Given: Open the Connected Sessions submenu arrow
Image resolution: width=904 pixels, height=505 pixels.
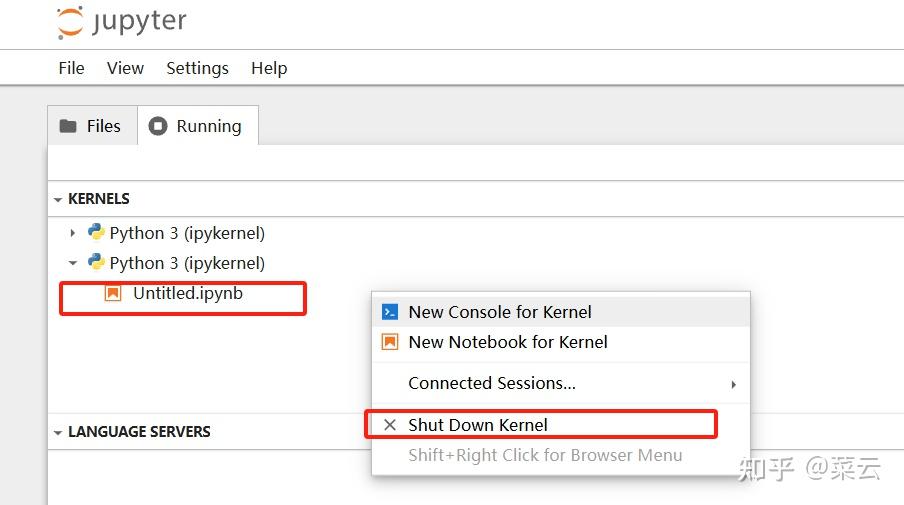Looking at the screenshot, I should pyautogui.click(x=733, y=384).
